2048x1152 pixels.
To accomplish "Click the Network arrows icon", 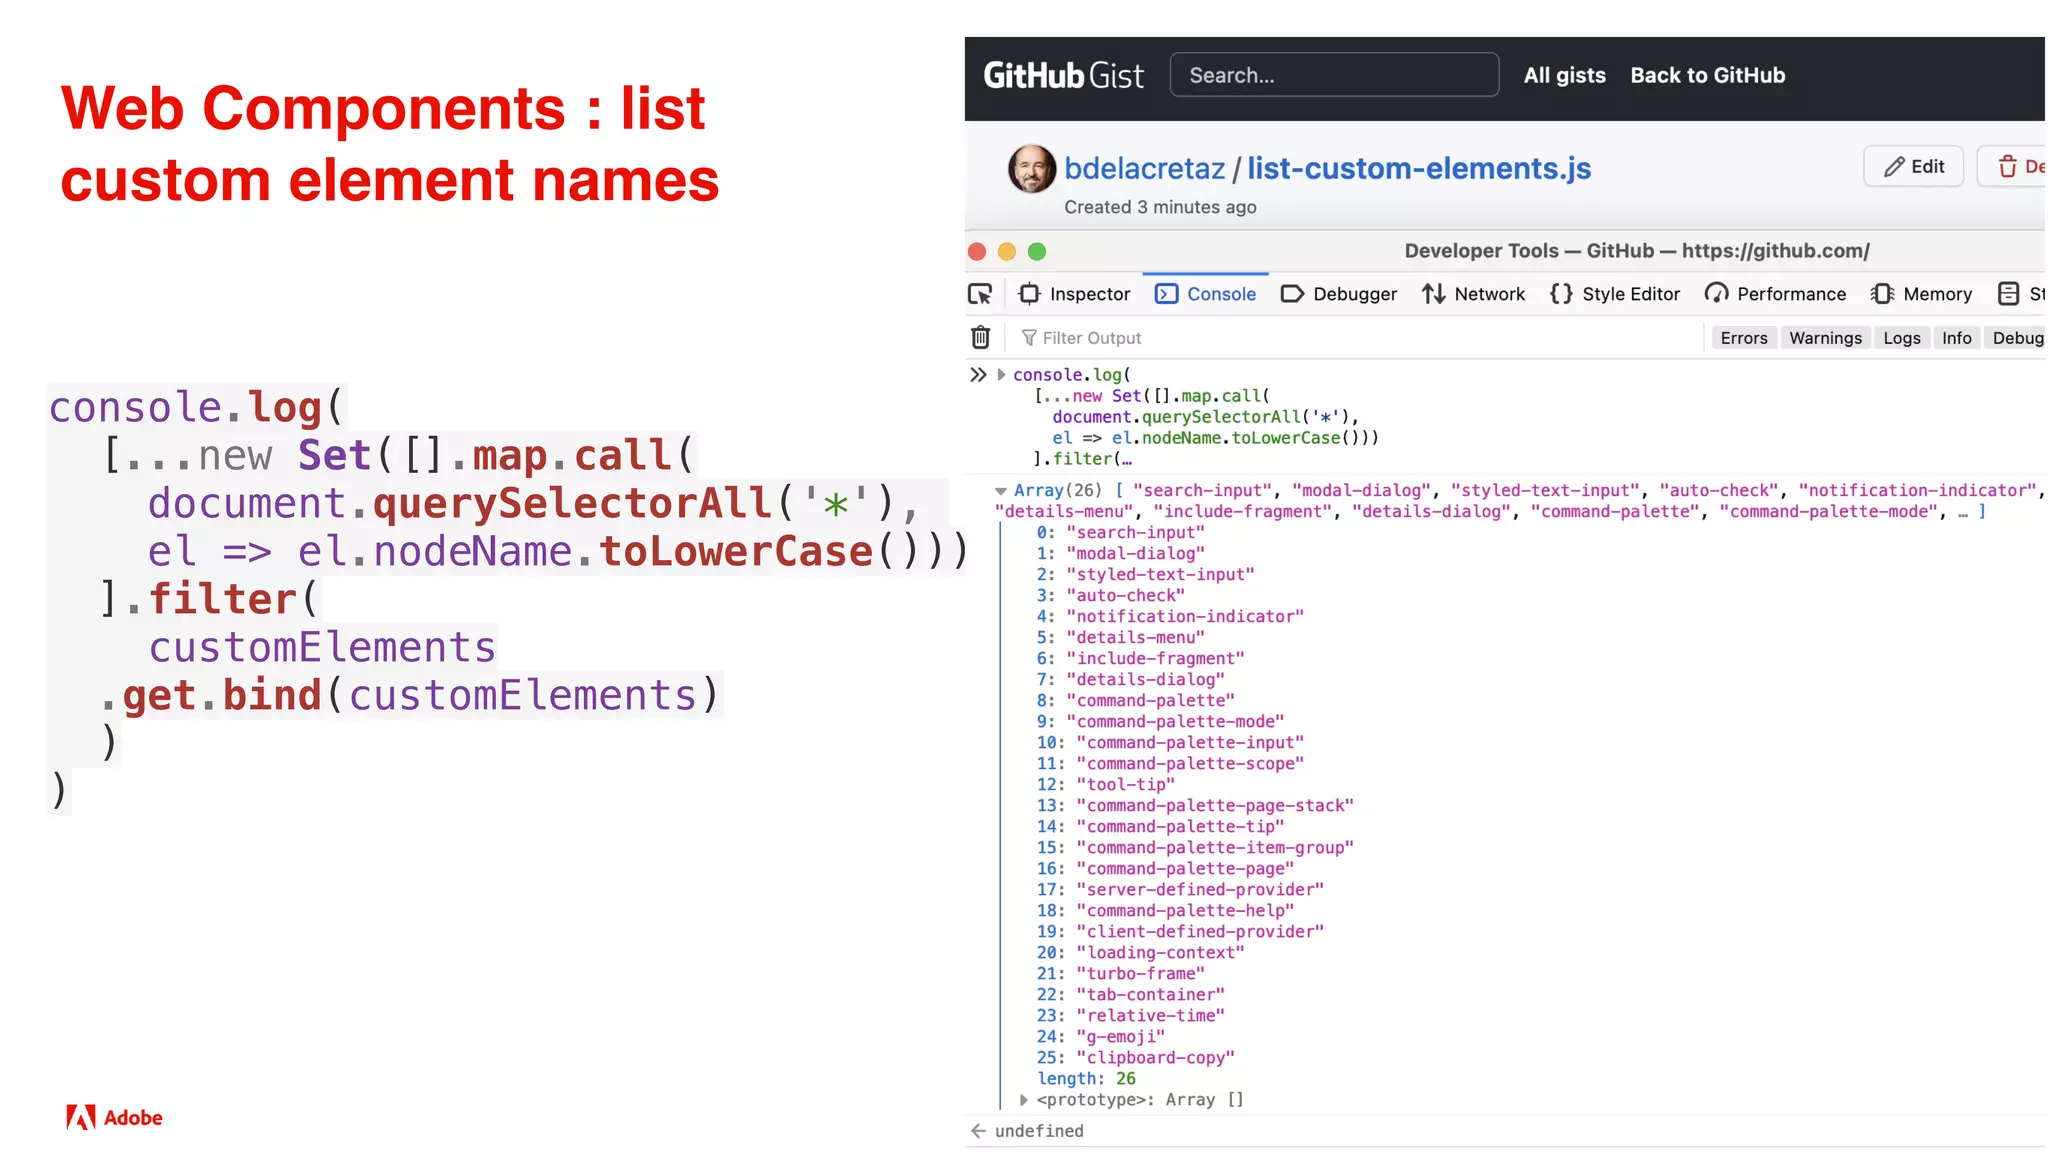I will tap(1433, 294).
